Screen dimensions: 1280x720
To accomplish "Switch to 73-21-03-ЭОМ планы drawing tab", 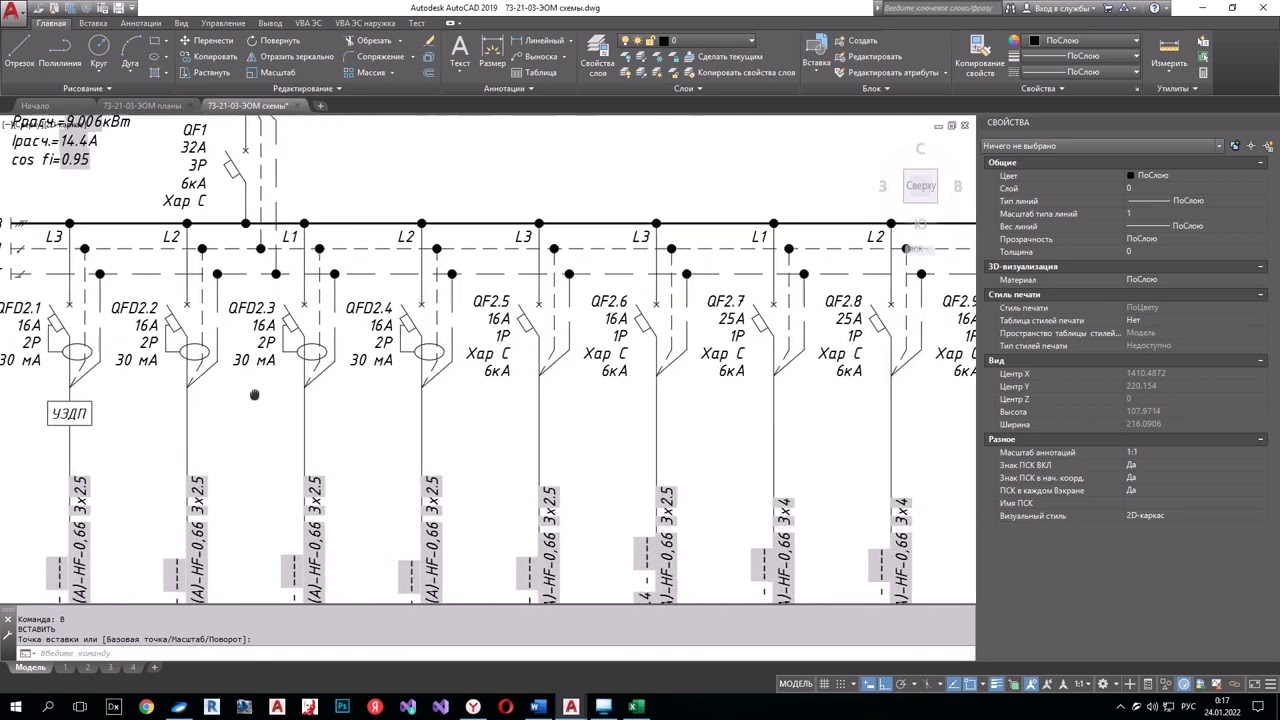I will pos(141,106).
